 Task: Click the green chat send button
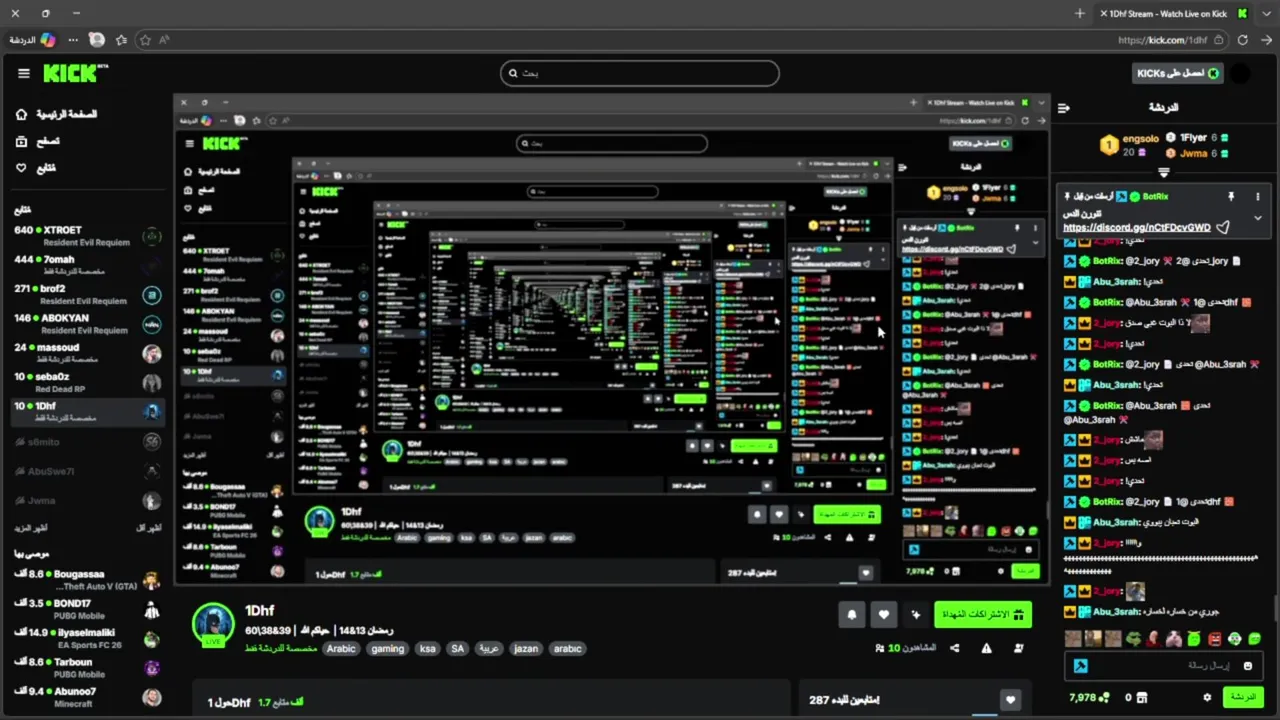1242,697
